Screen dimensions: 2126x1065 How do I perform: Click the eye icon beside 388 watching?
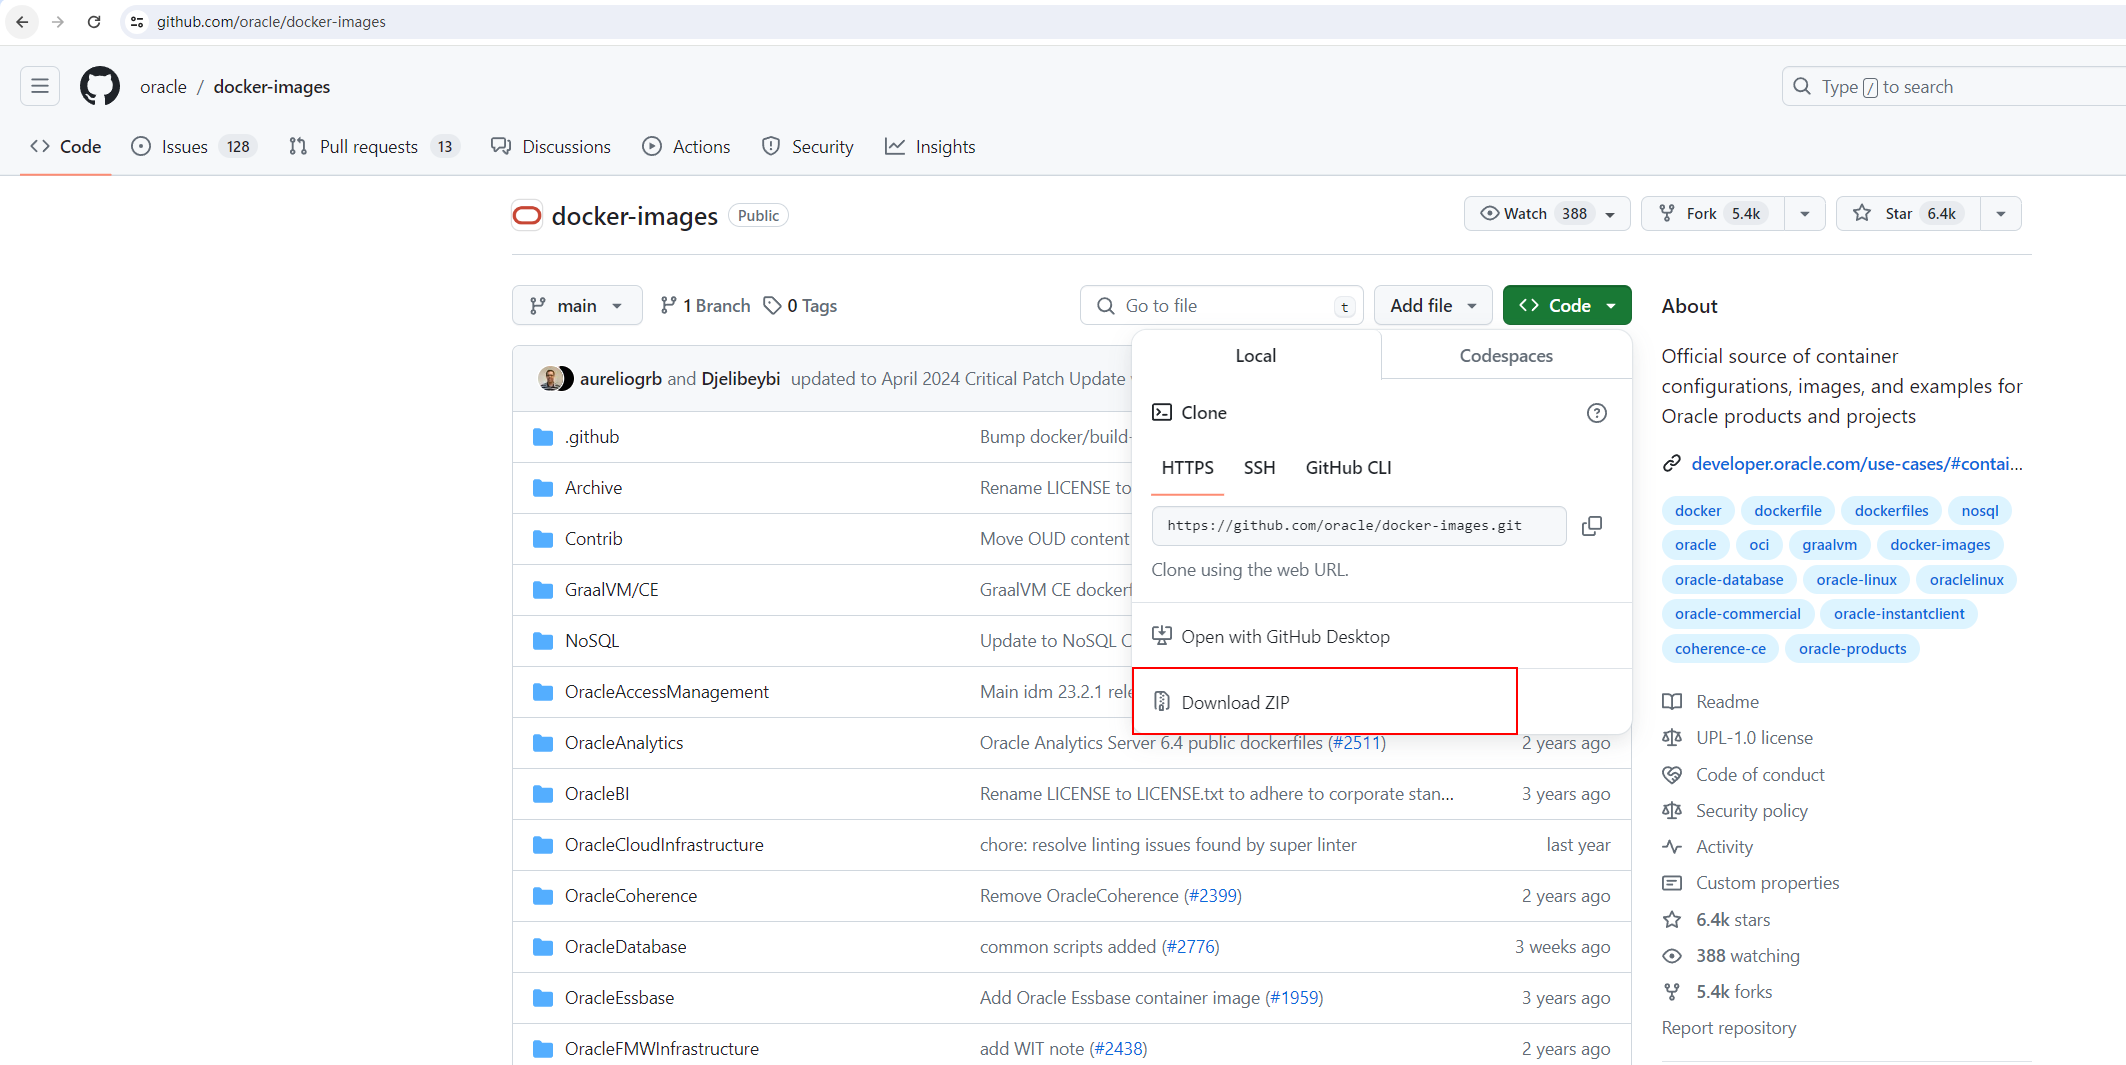click(x=1672, y=956)
